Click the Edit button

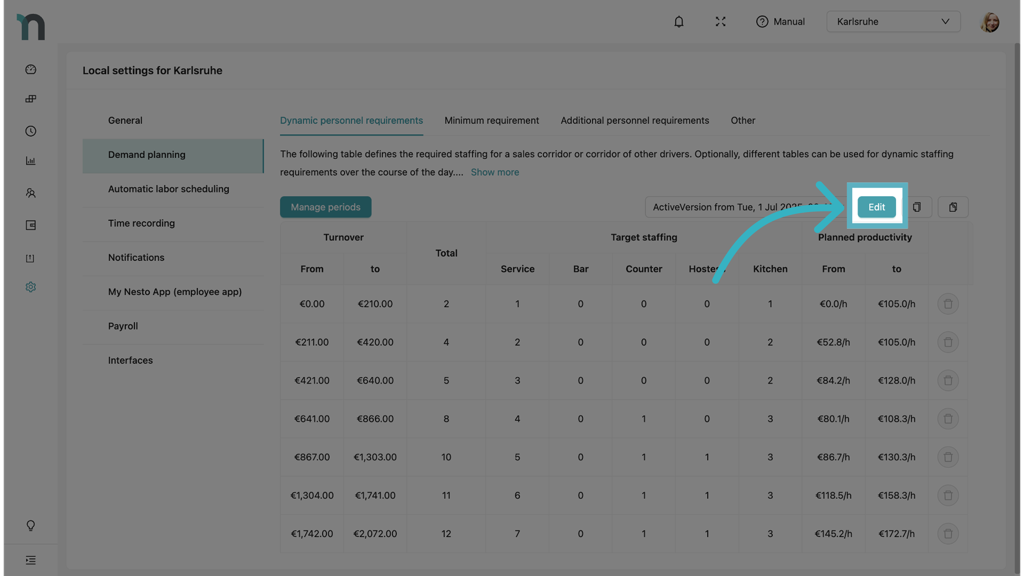[x=876, y=207]
